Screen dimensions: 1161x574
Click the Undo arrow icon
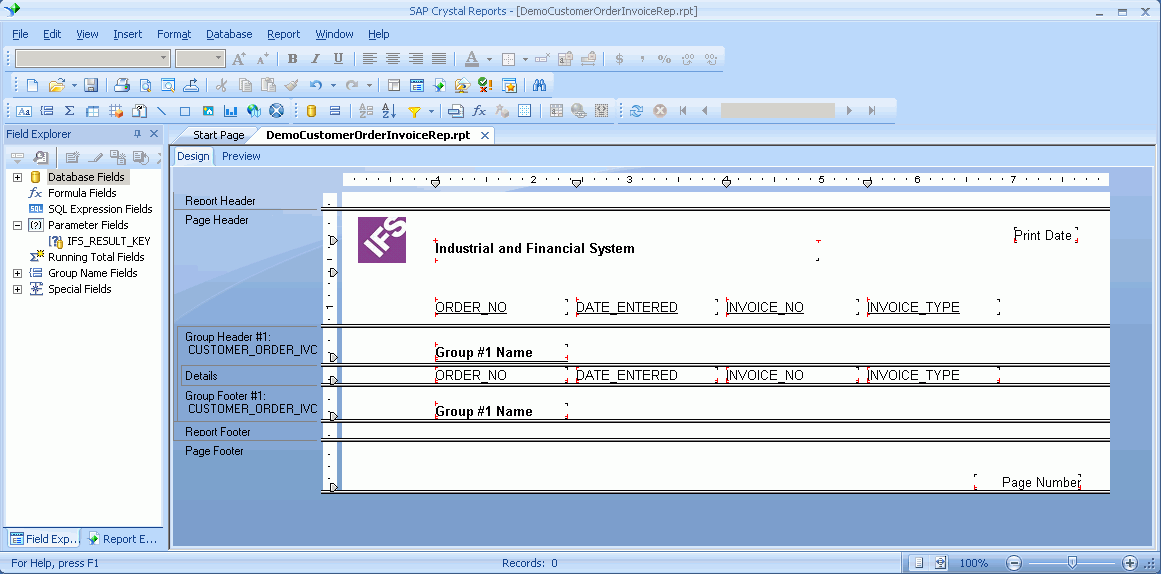pyautogui.click(x=316, y=85)
